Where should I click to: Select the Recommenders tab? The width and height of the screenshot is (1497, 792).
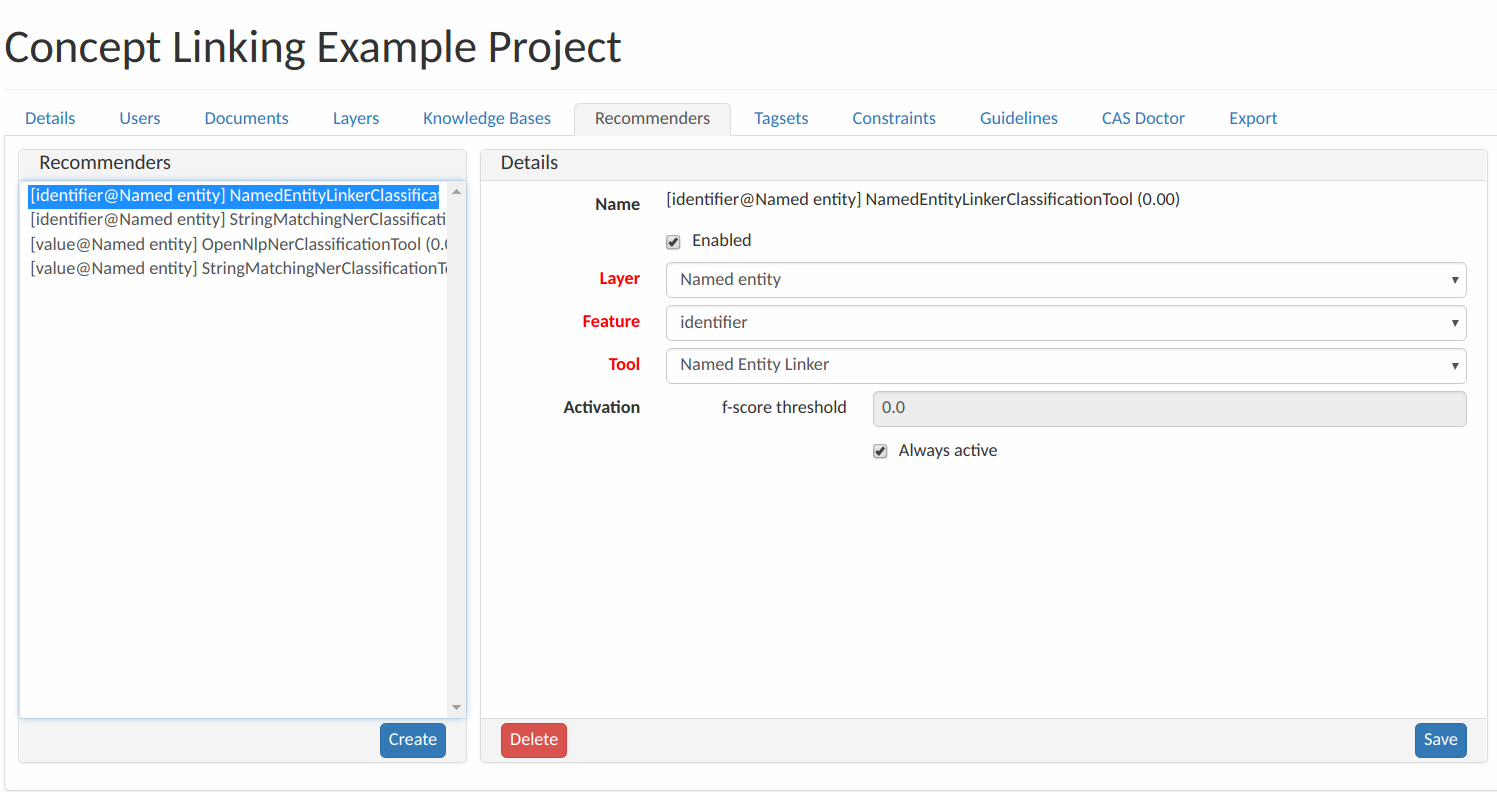pos(652,118)
